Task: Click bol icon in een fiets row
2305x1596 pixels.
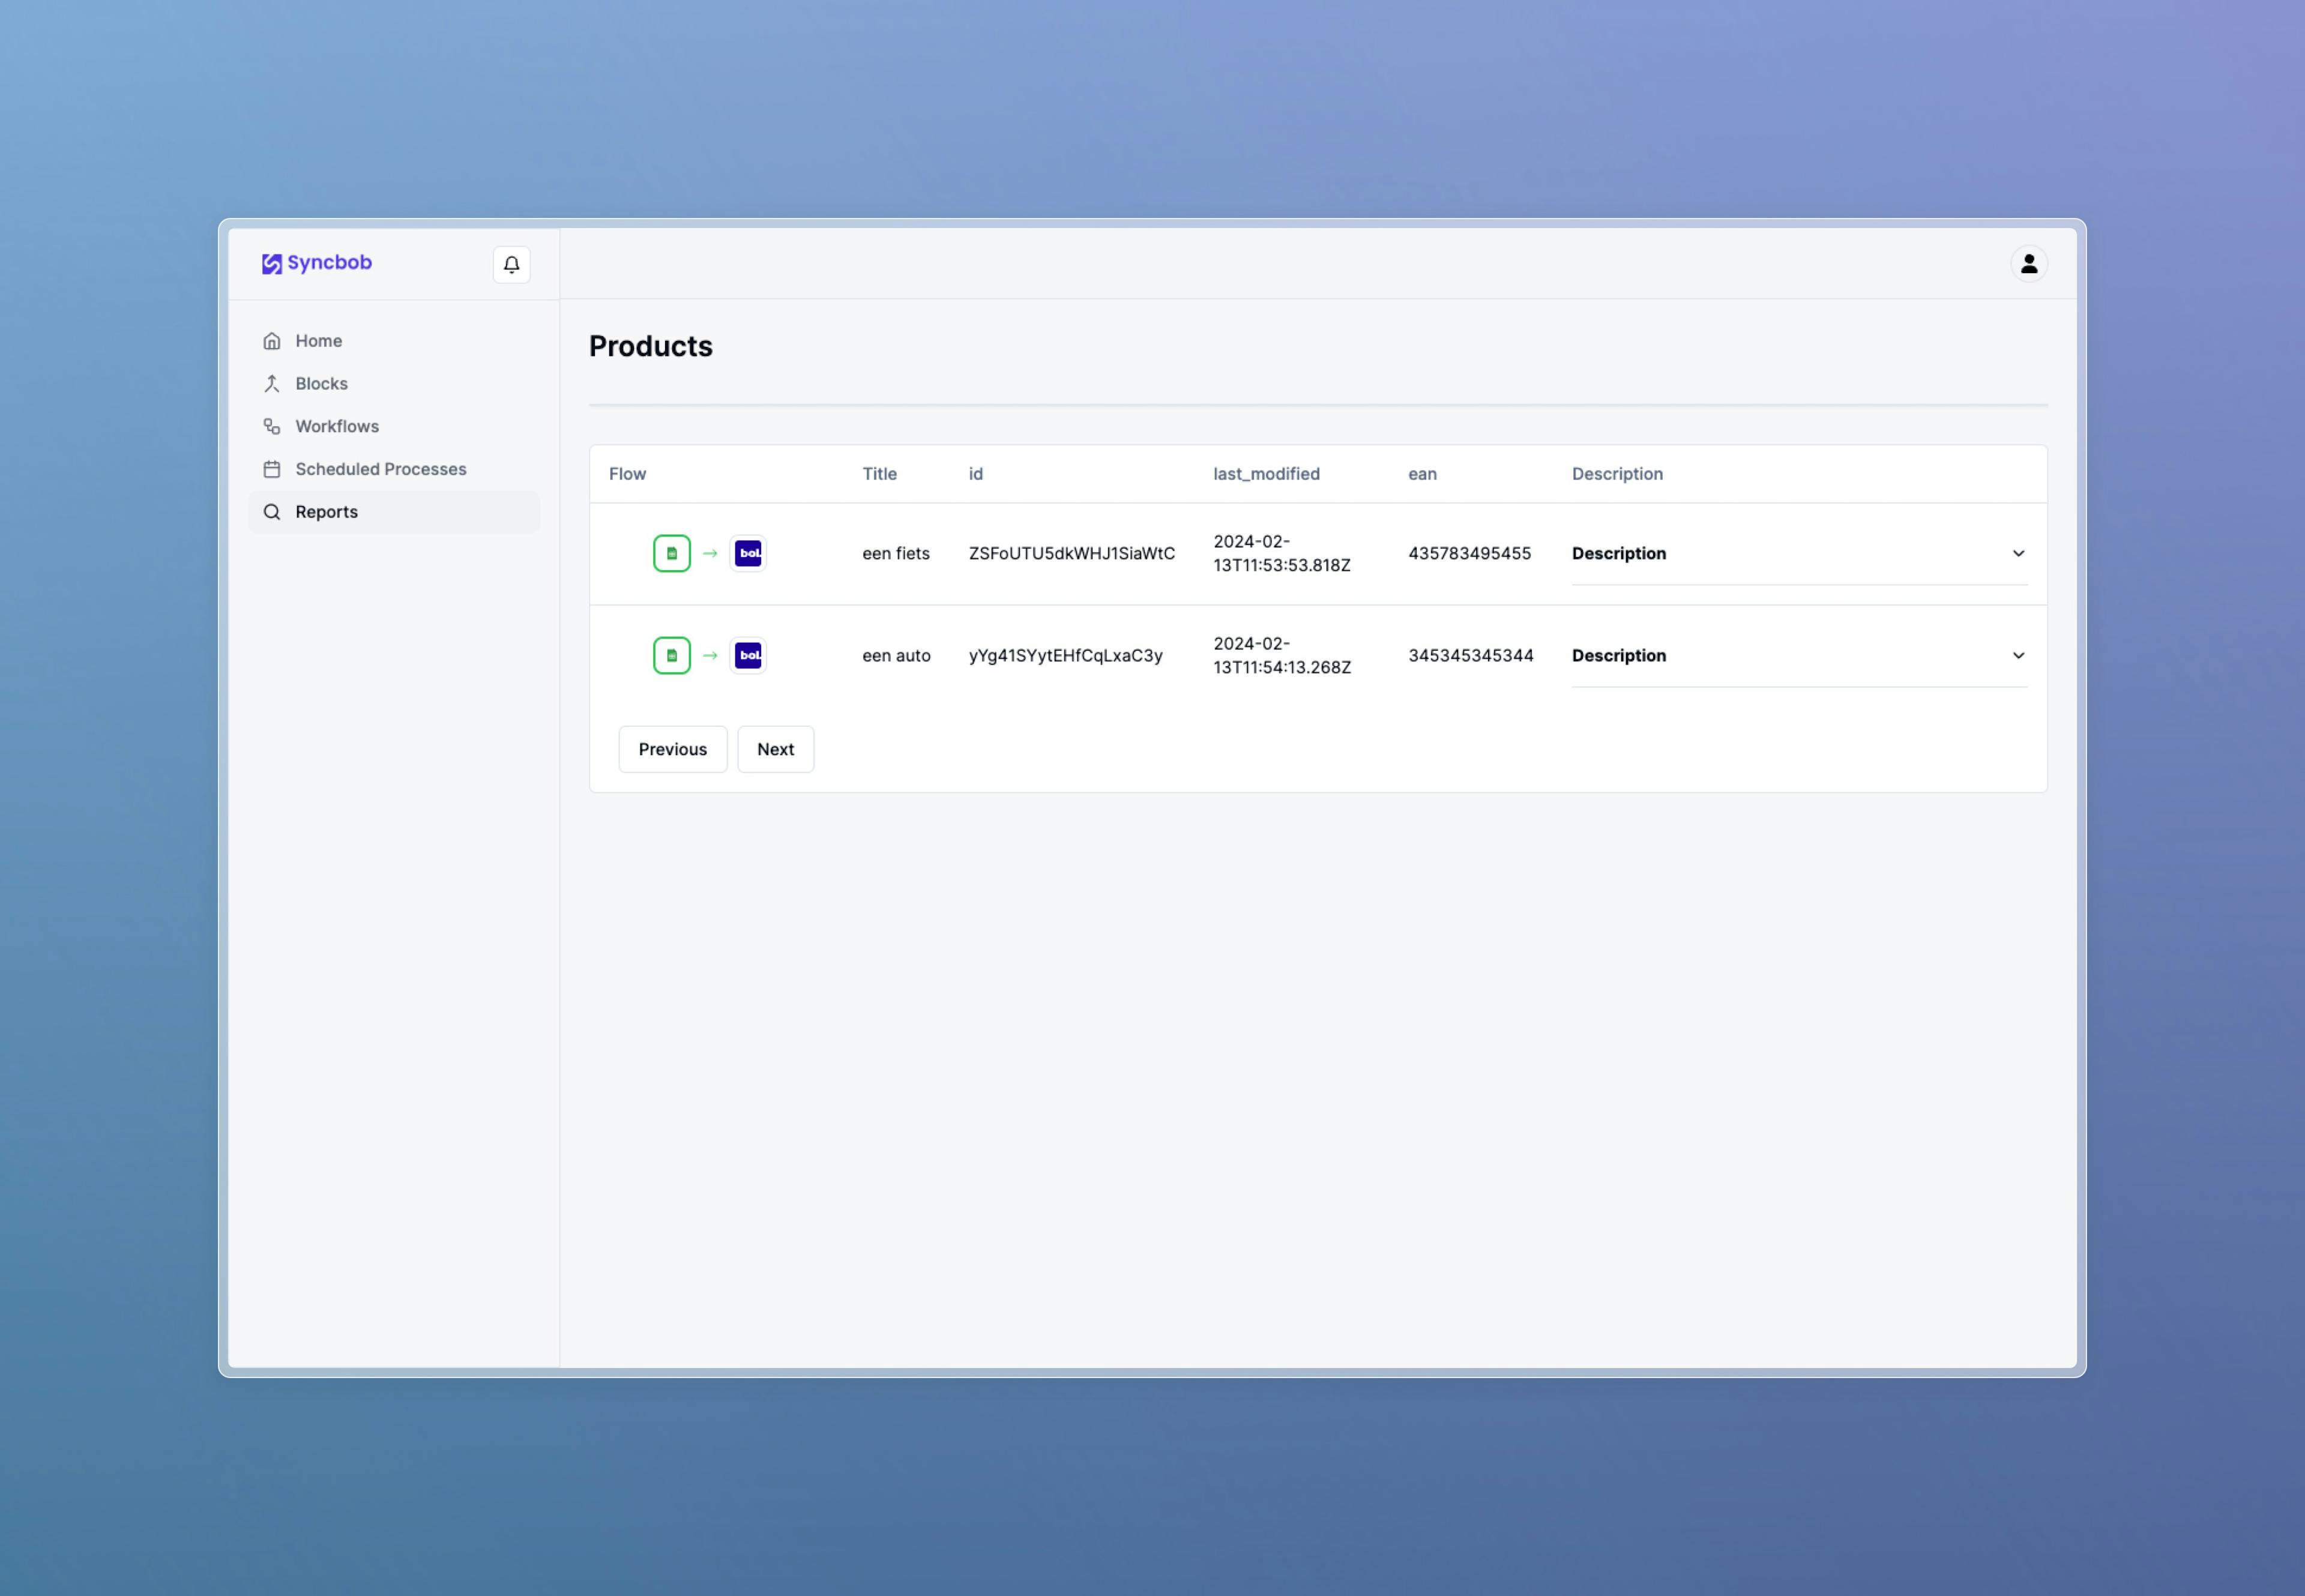Action: click(x=748, y=553)
